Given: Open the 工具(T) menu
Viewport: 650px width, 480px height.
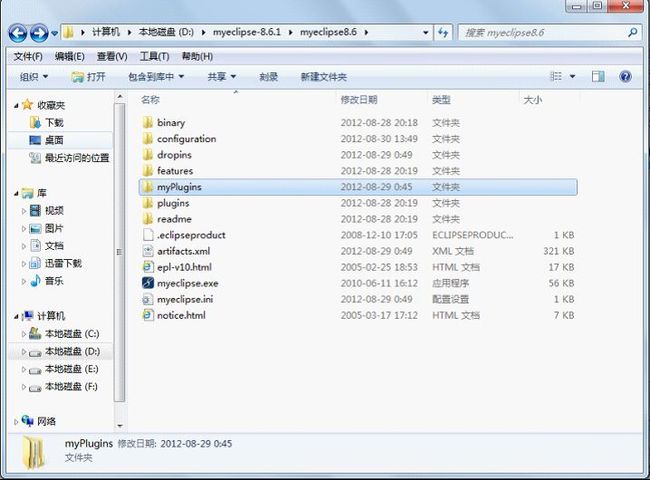Looking at the screenshot, I should tap(154, 56).
